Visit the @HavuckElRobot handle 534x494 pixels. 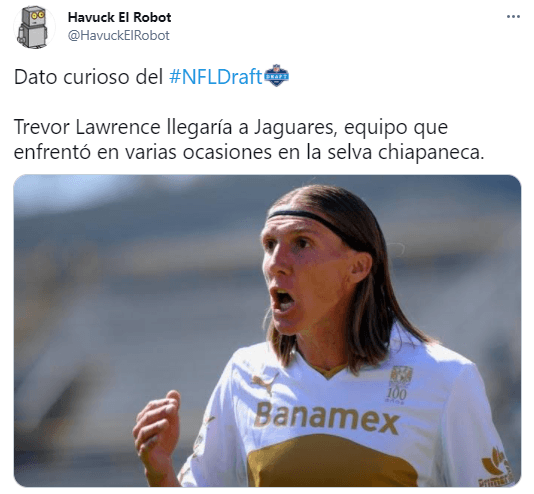119,35
